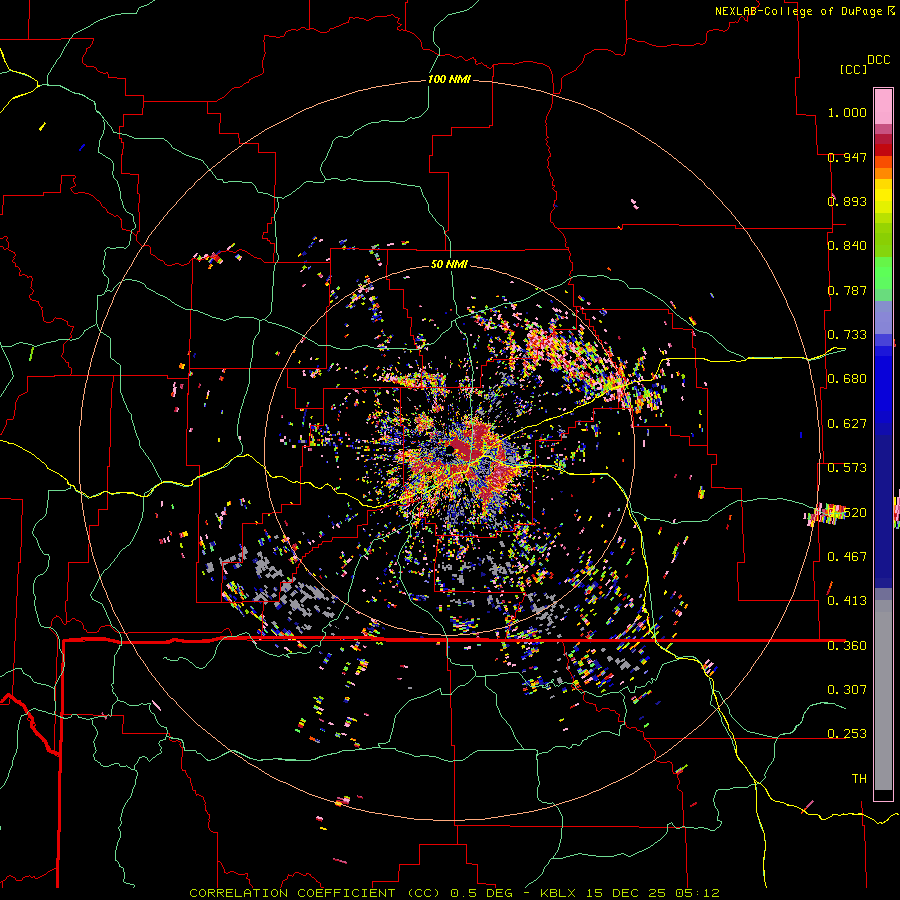This screenshot has height=900, width=900.
Task: Click the 50 NMI range ring label
Action: 449,264
